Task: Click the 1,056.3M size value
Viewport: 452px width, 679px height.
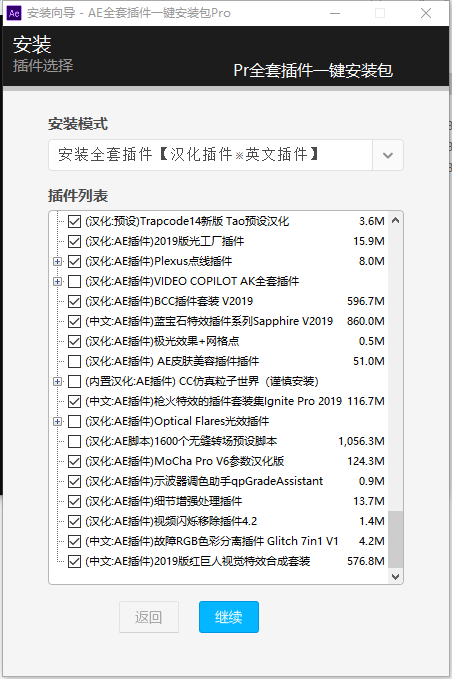Action: 362,441
